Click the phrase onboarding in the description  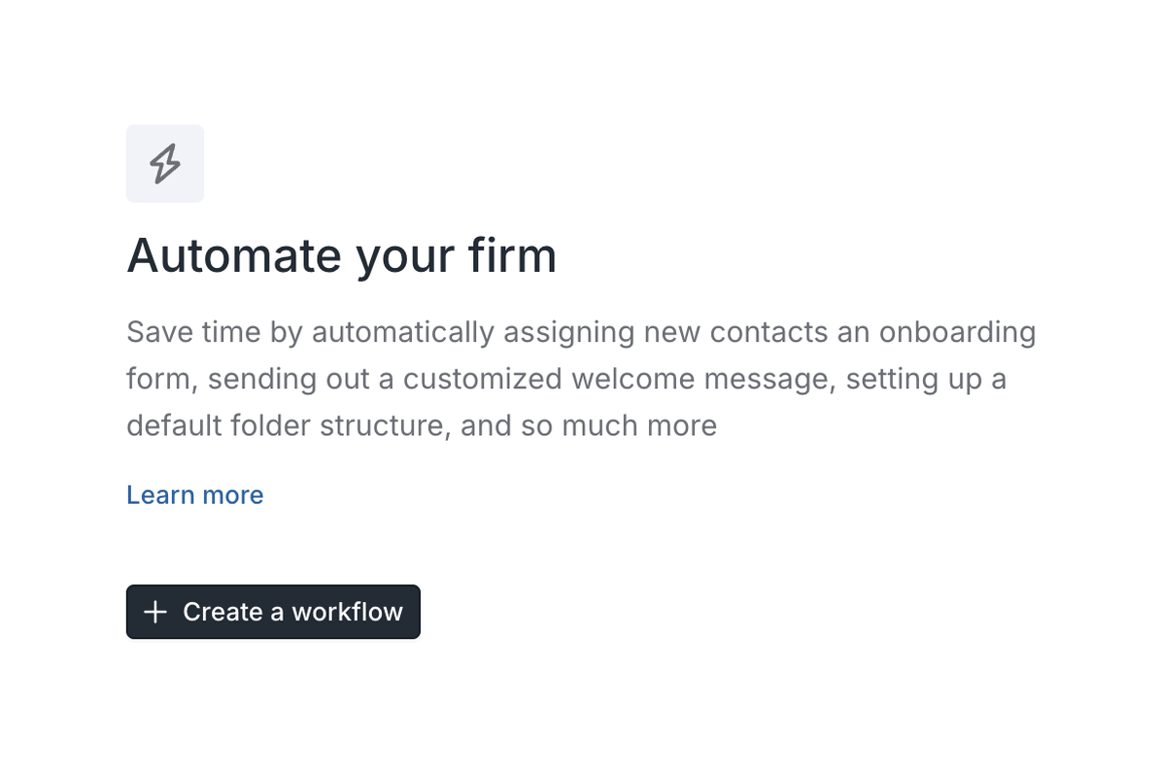[957, 333]
